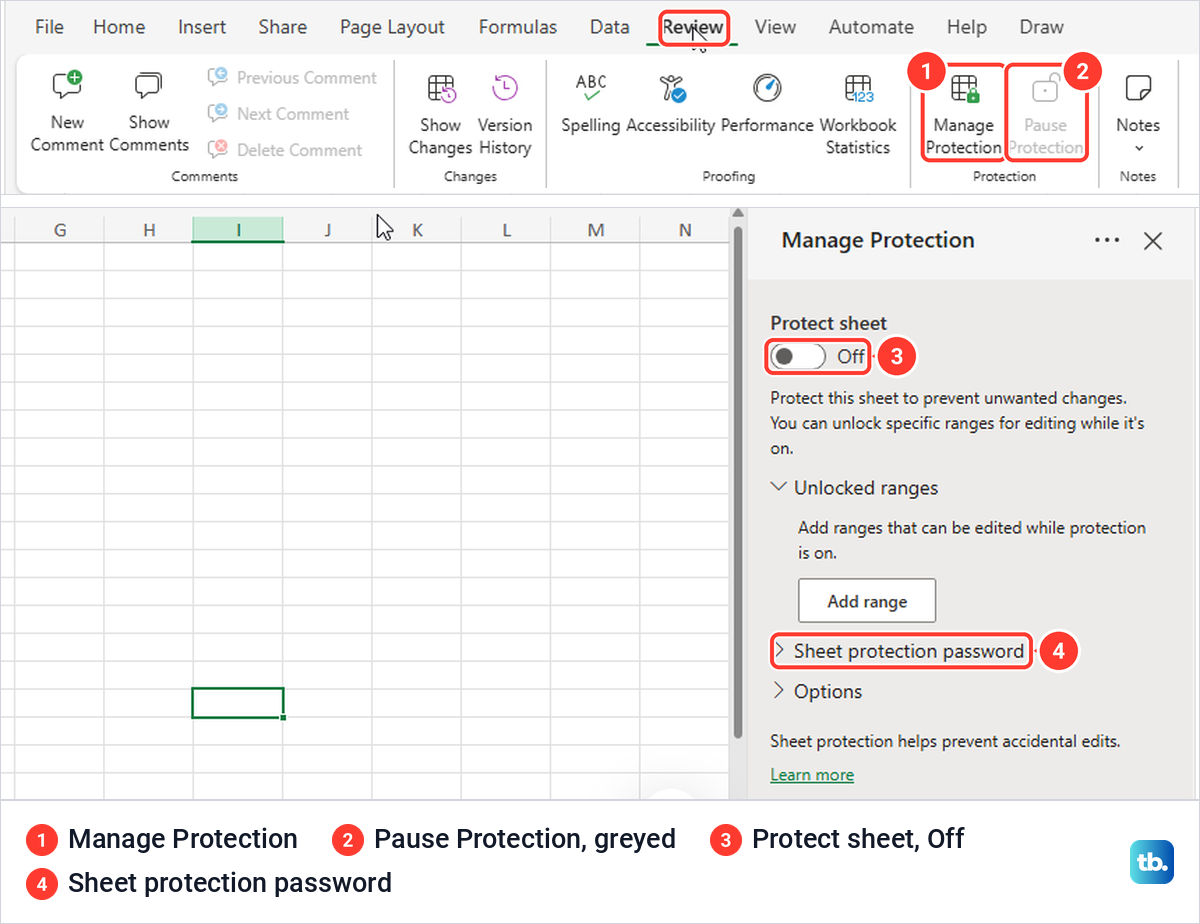Open Workbook Statistics
1200x924 pixels.
[x=858, y=115]
